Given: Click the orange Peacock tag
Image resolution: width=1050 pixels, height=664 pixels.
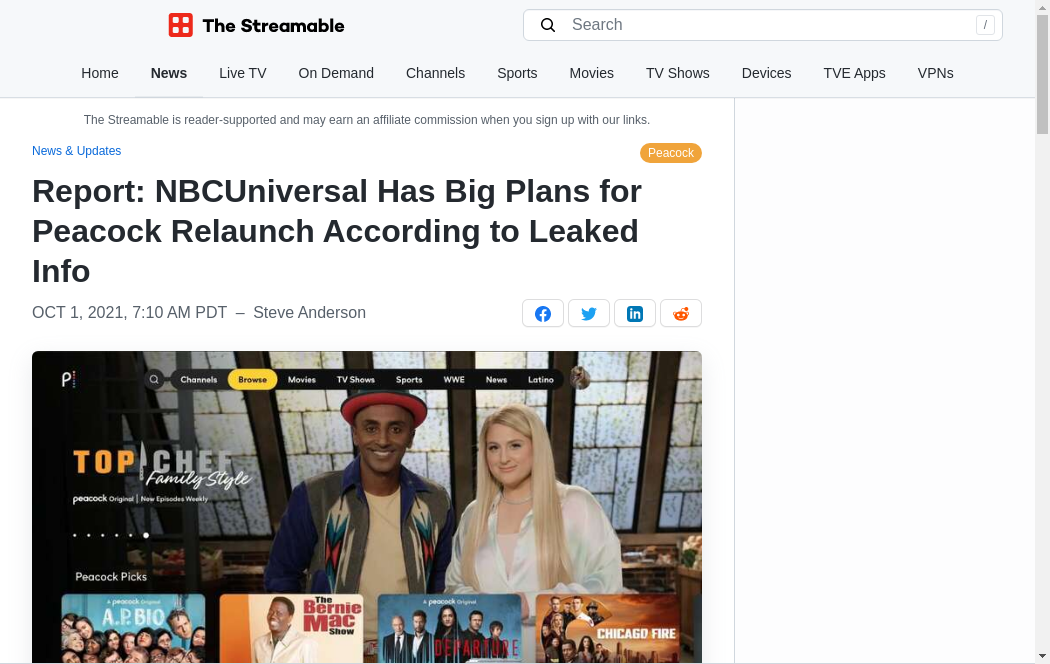Looking at the screenshot, I should (671, 153).
